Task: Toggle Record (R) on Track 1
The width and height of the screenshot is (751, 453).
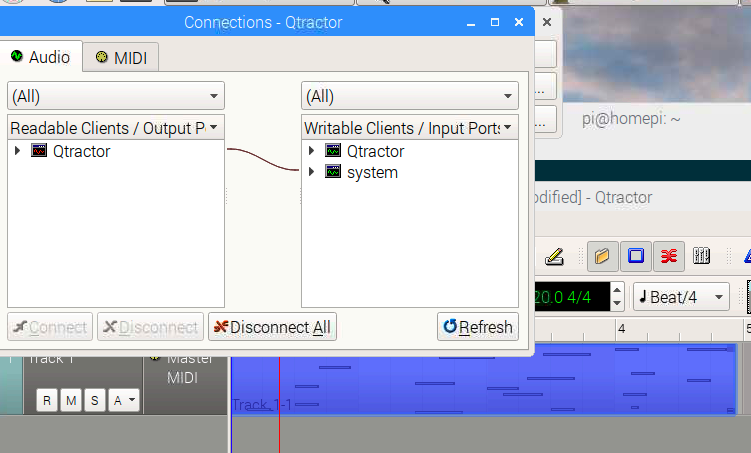Action: (x=47, y=400)
